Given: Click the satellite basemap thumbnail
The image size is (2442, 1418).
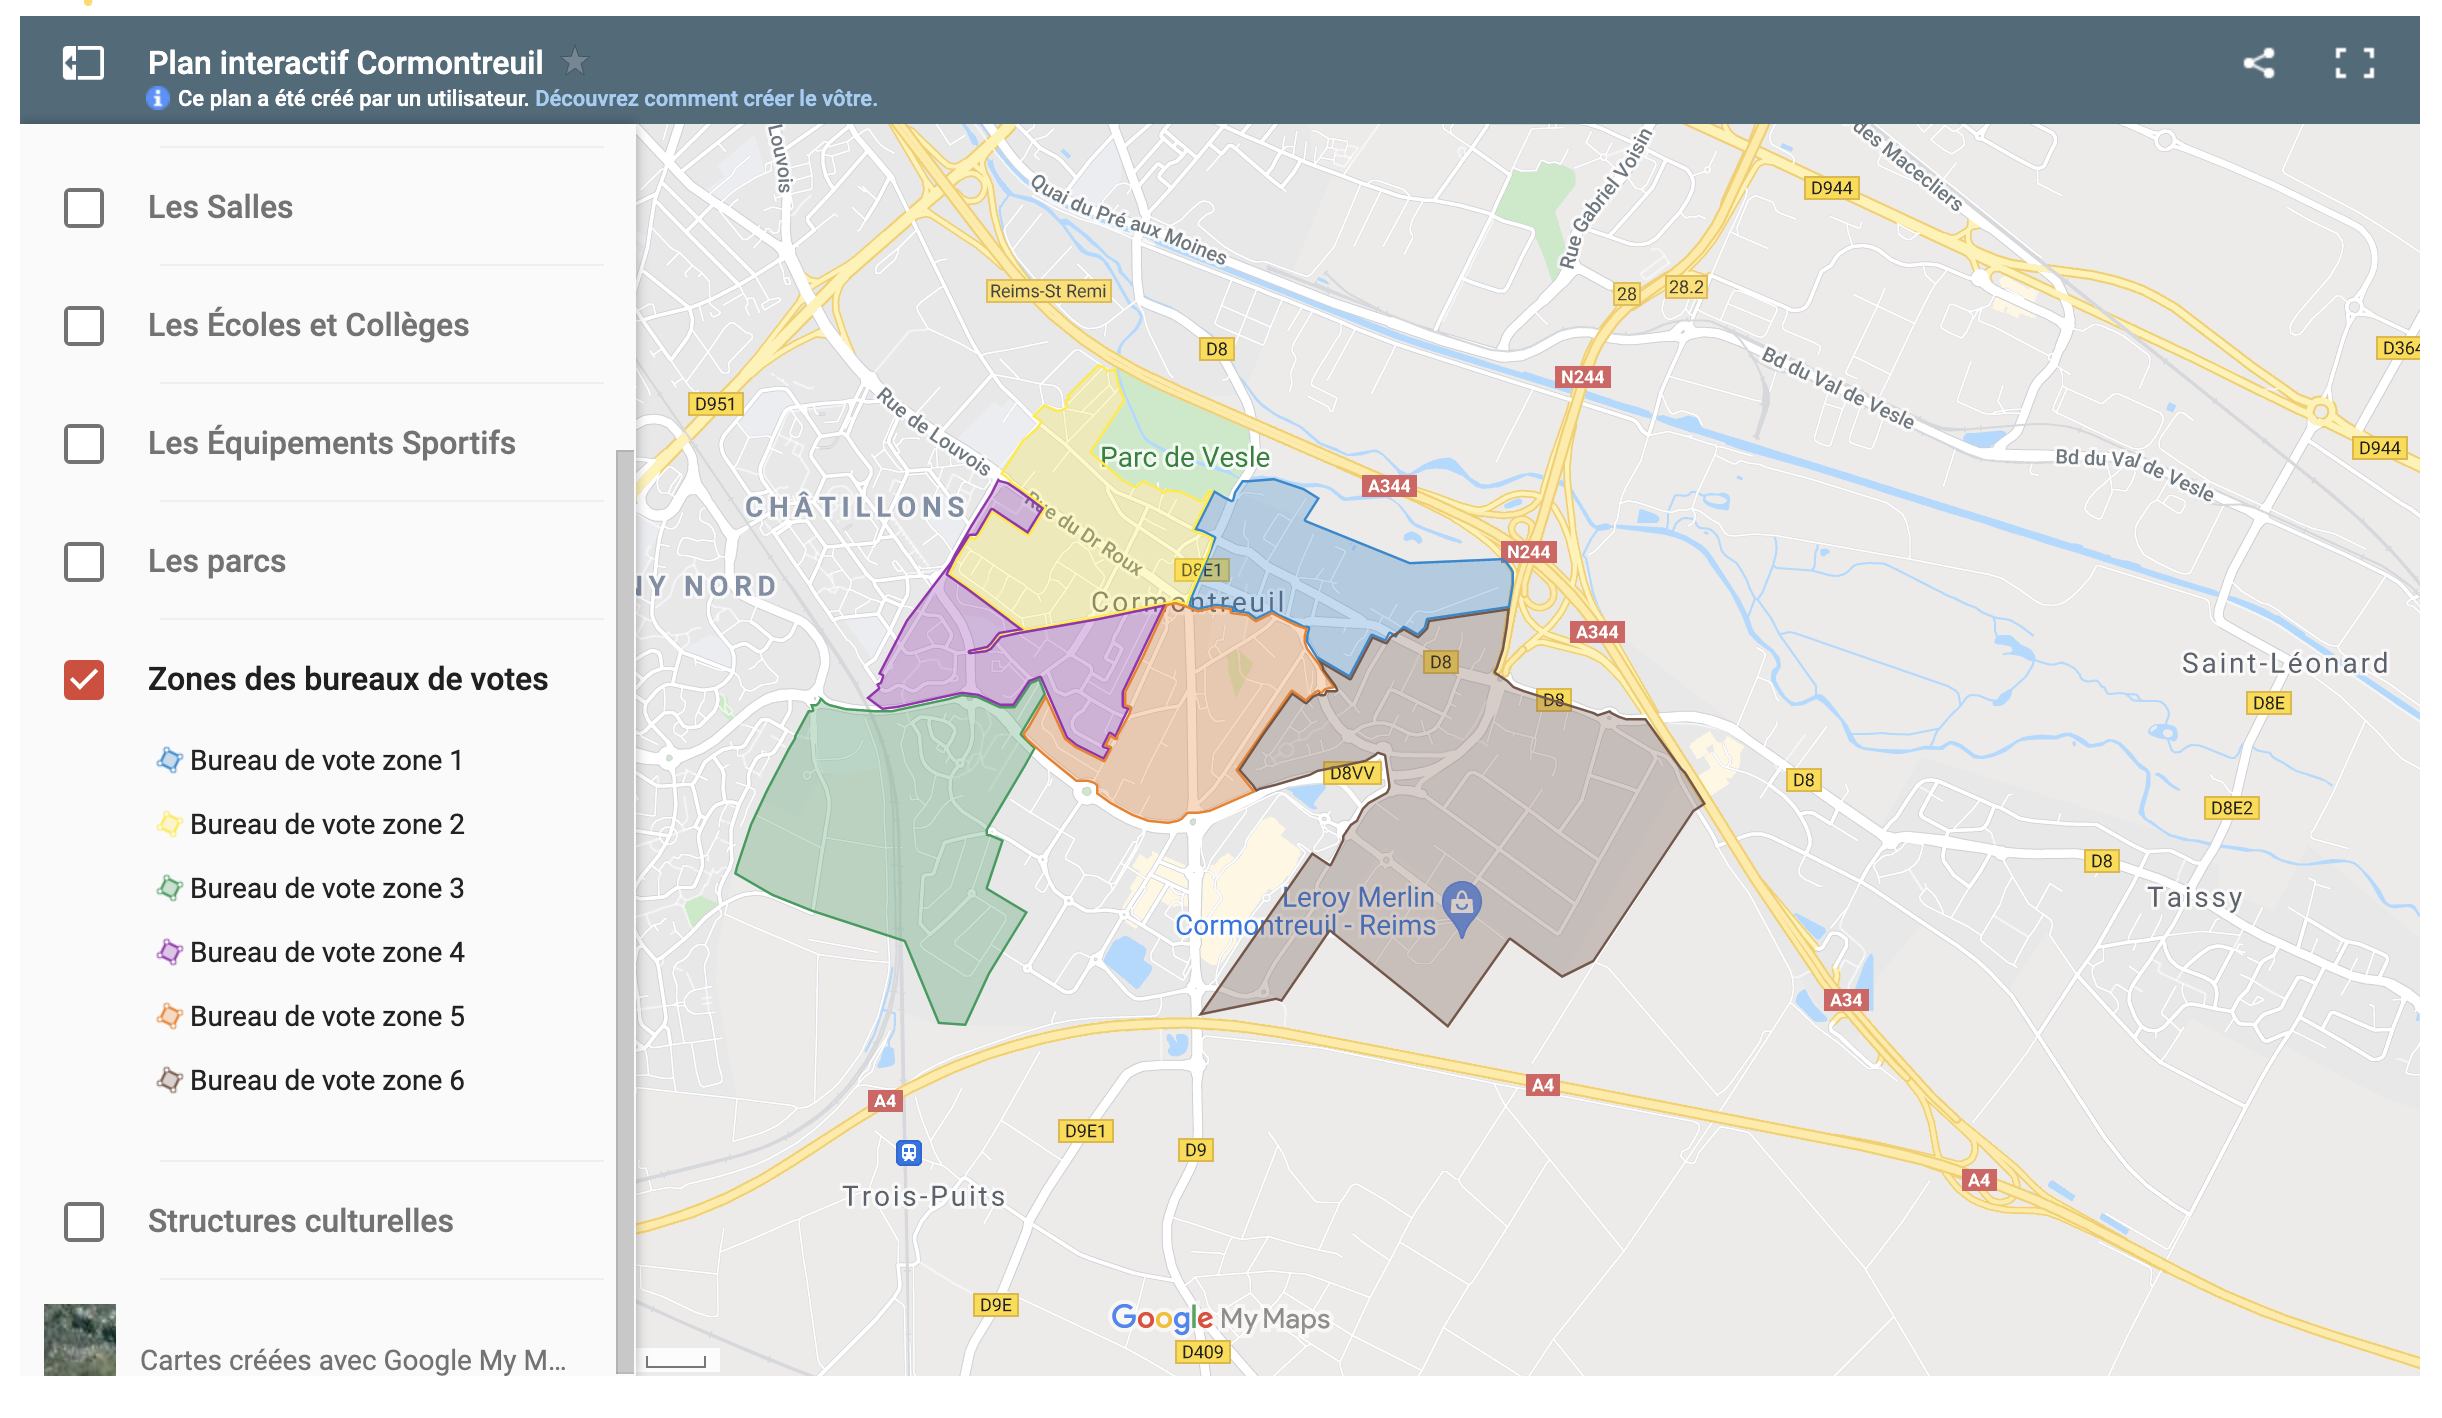Looking at the screenshot, I should coord(80,1340).
